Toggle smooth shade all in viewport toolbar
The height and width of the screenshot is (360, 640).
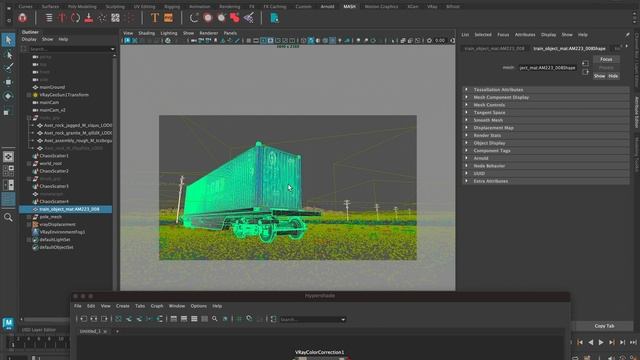[x=311, y=40]
